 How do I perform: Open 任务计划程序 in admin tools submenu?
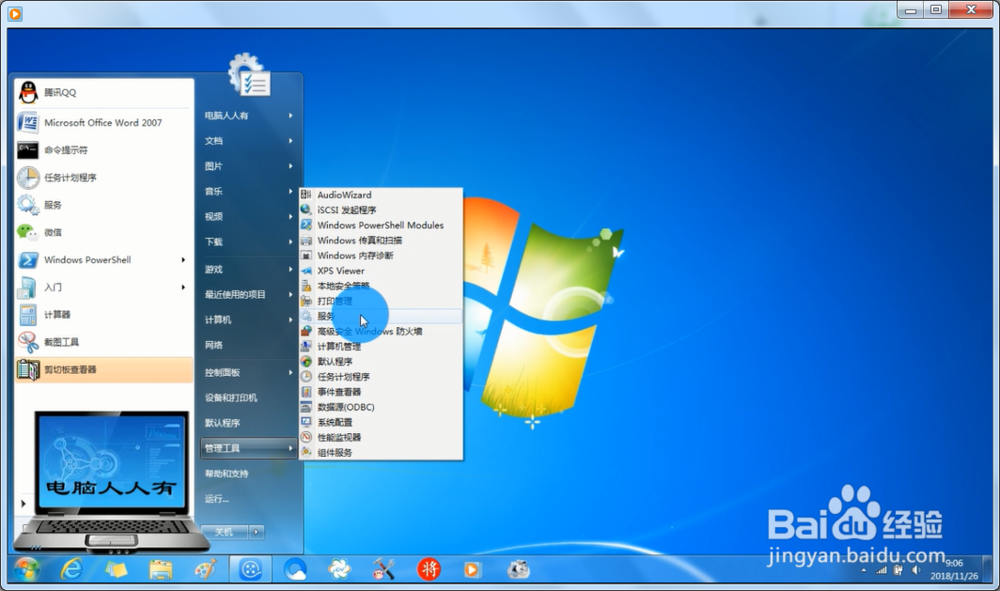(x=381, y=377)
